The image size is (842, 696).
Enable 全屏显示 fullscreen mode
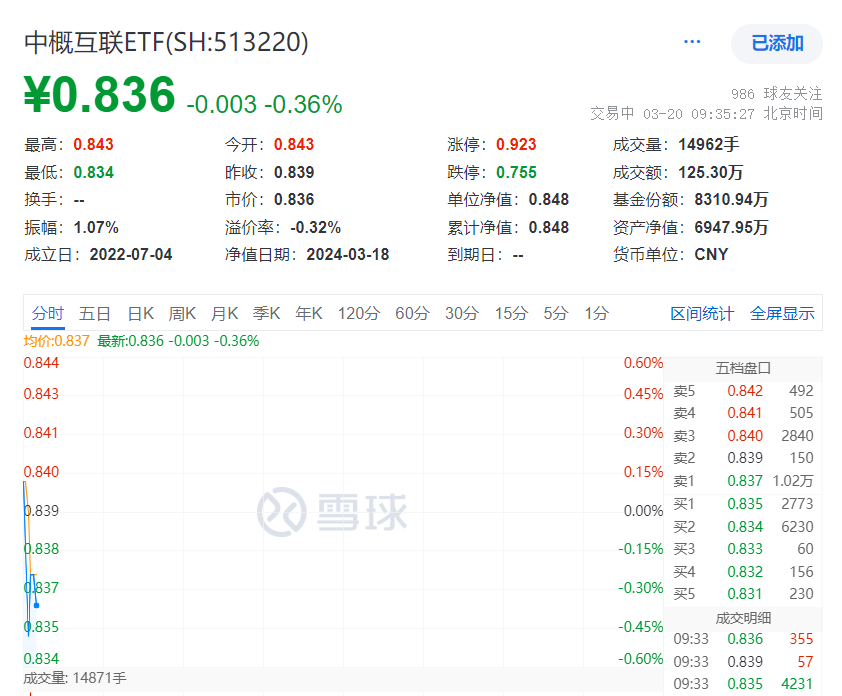click(782, 313)
